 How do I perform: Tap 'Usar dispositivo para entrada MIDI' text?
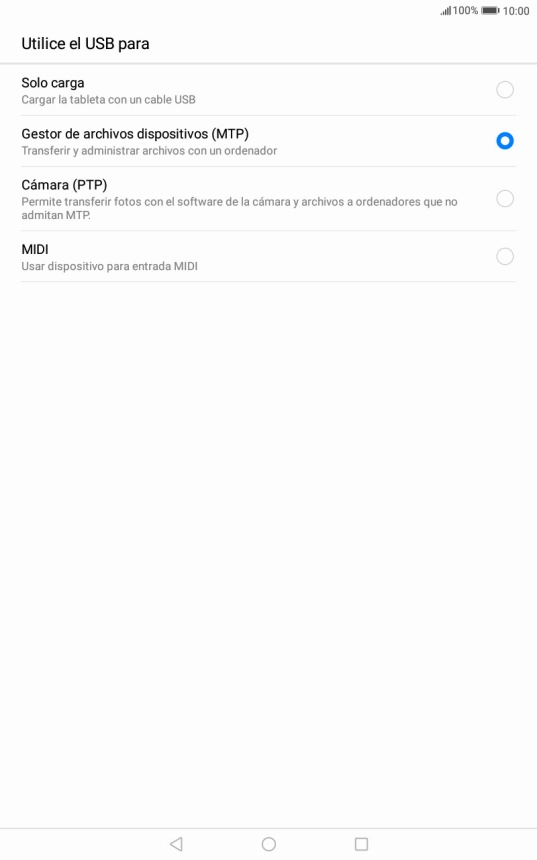tap(110, 267)
